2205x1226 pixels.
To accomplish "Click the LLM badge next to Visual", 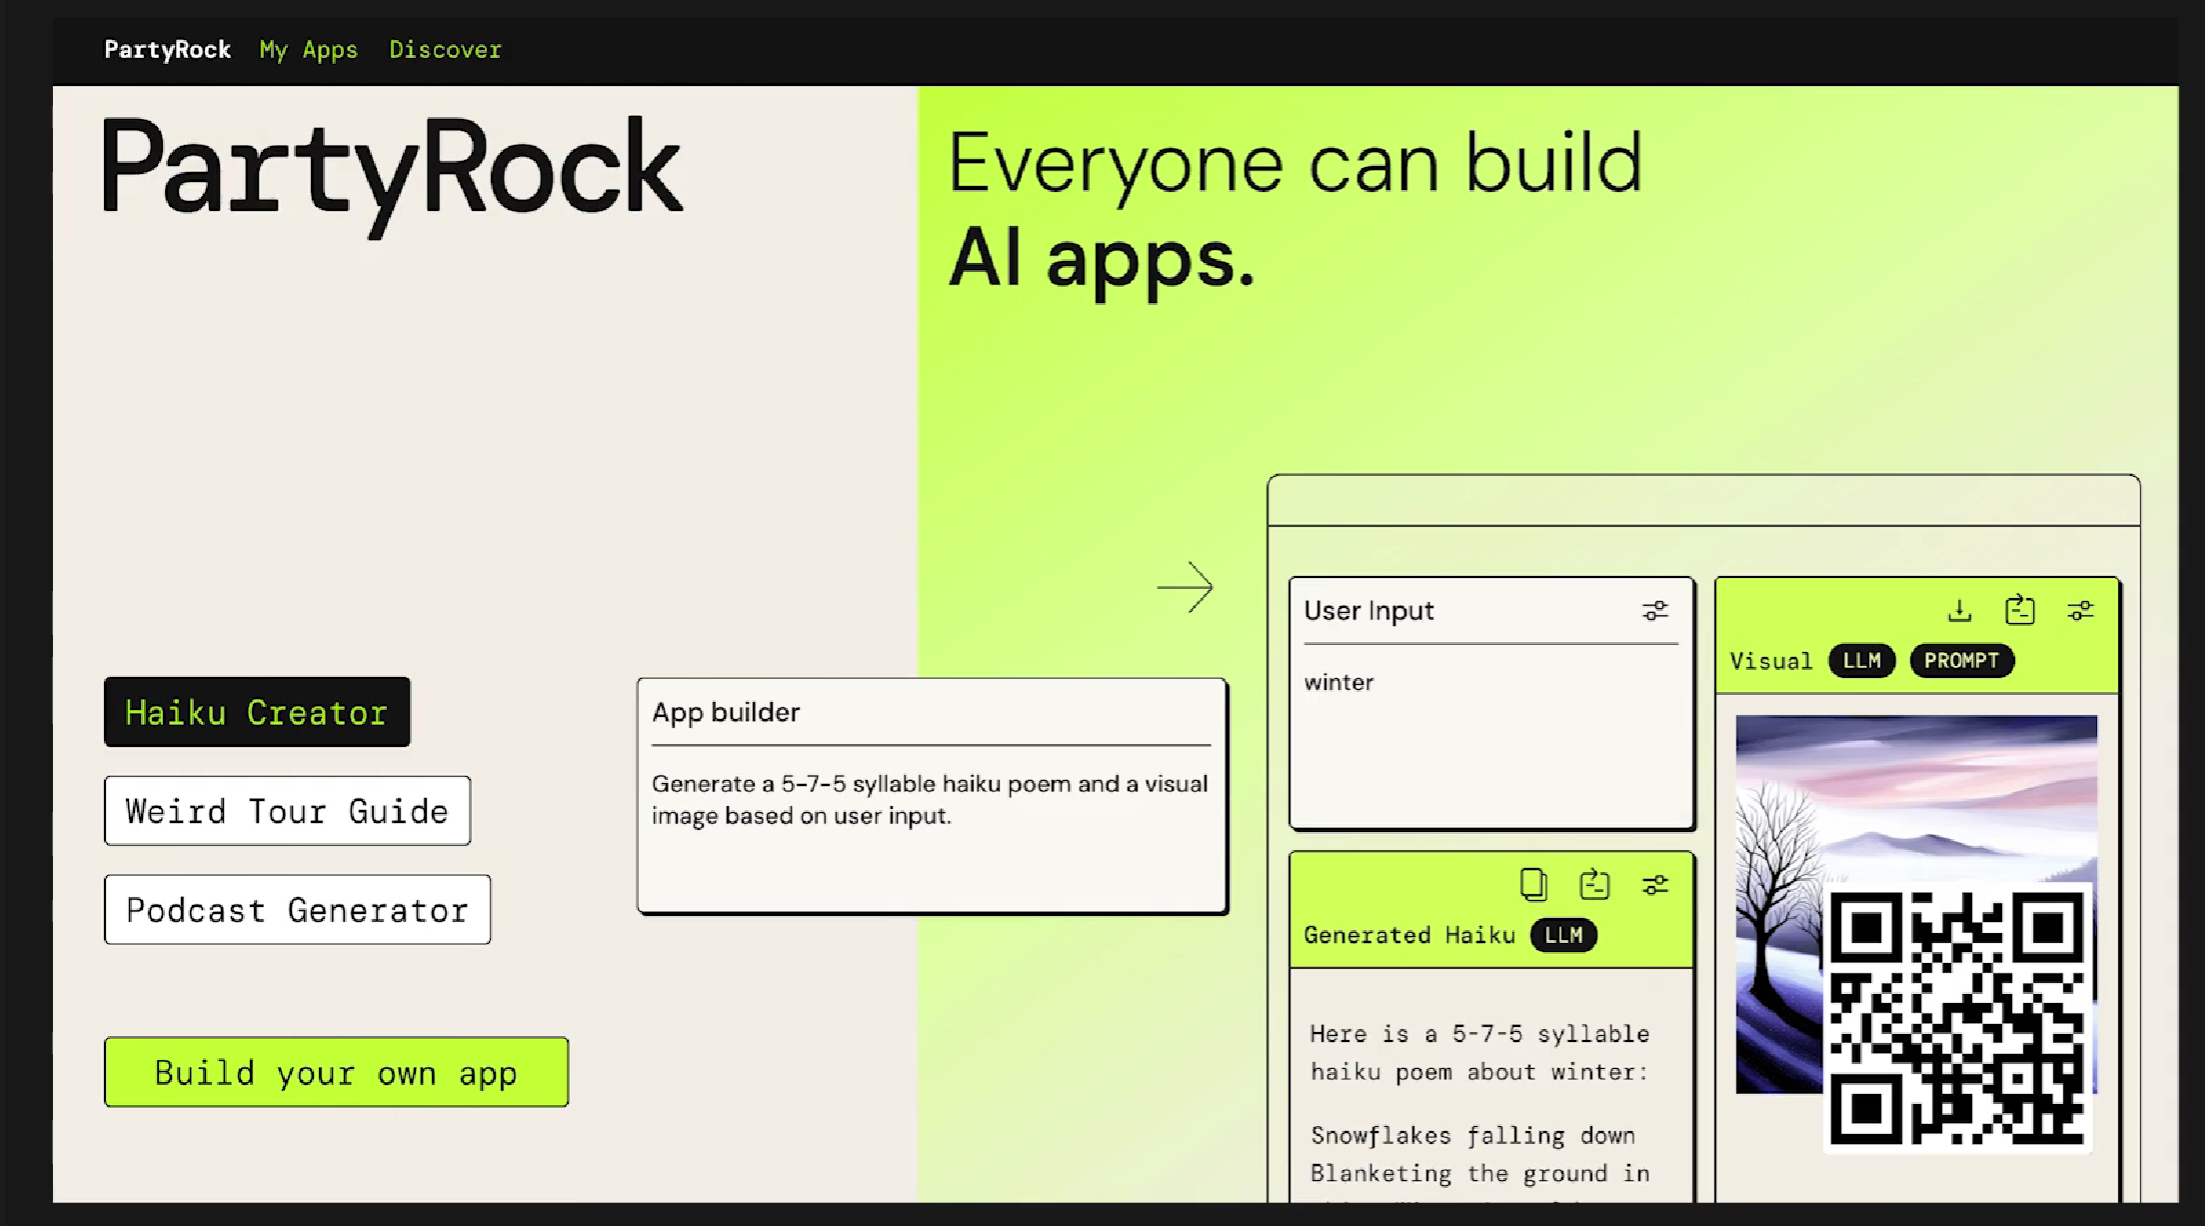I will [1861, 661].
